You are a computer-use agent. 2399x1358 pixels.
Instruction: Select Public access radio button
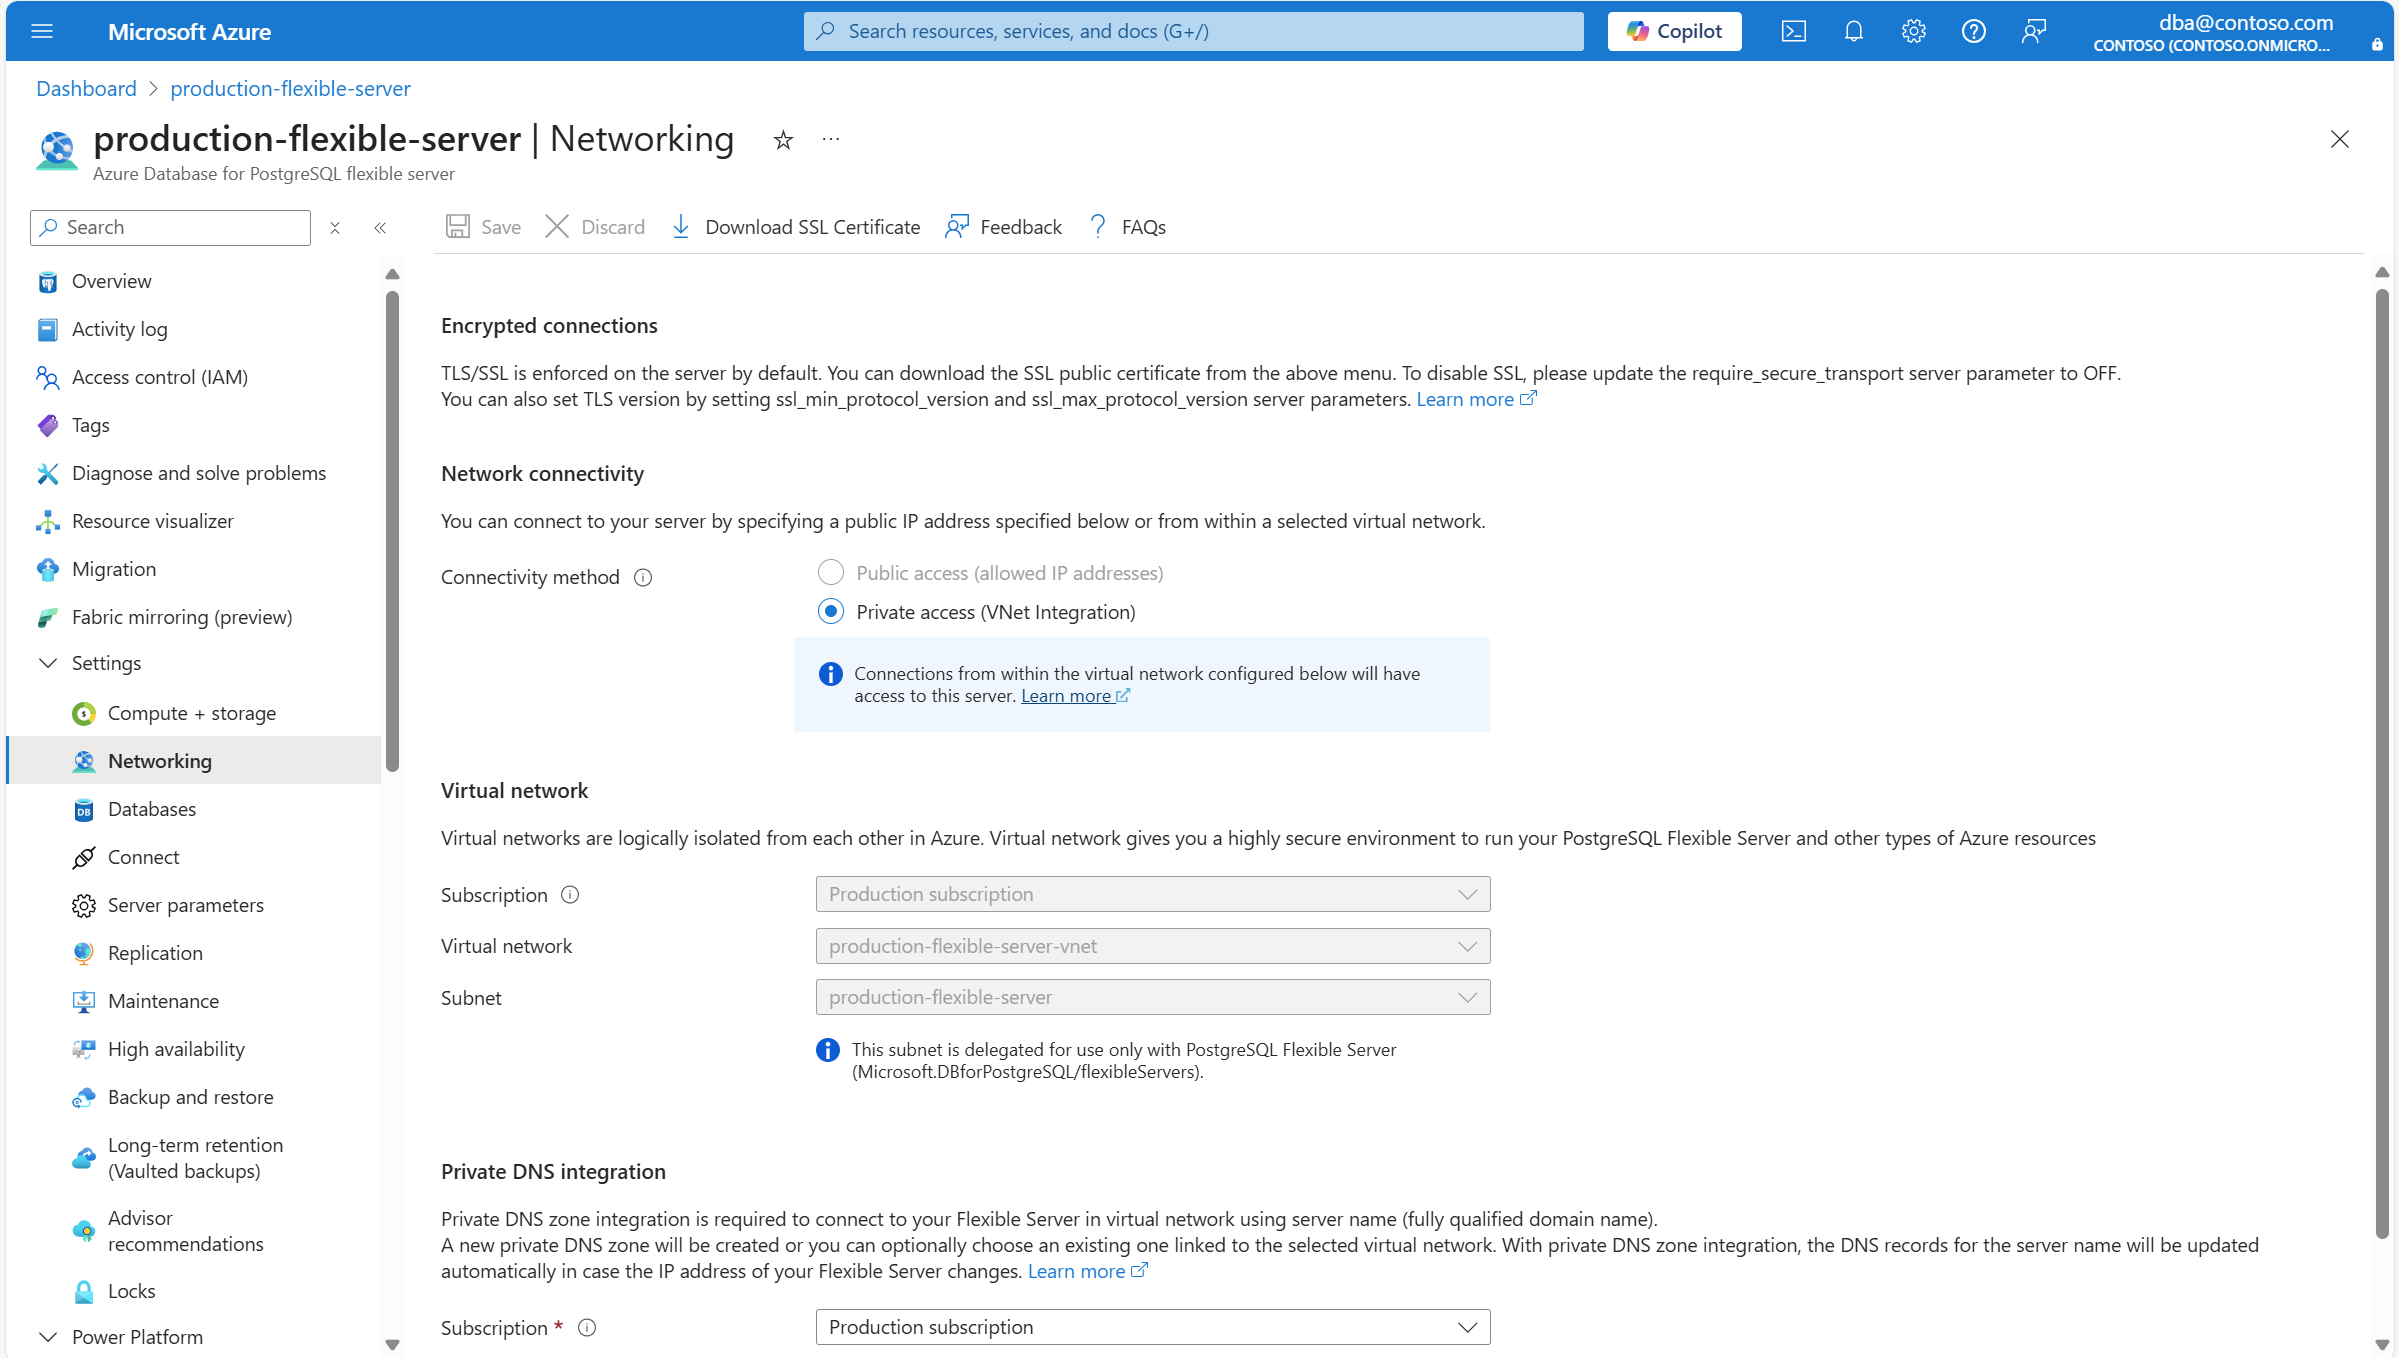pyautogui.click(x=830, y=573)
